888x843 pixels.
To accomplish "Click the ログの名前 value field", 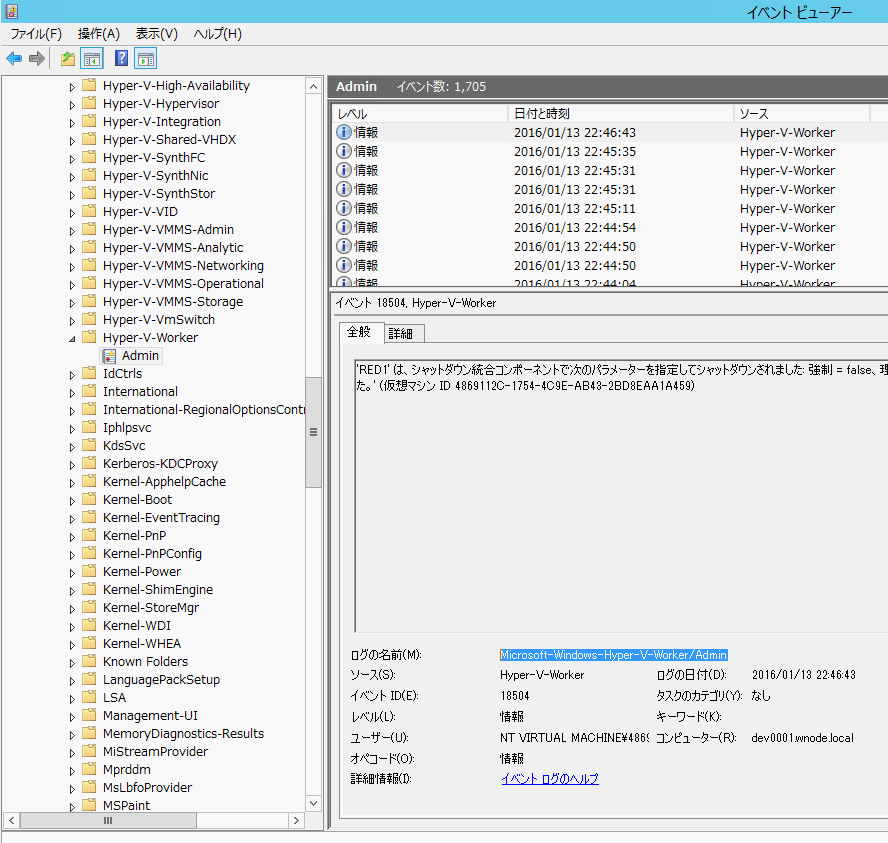I will point(613,655).
